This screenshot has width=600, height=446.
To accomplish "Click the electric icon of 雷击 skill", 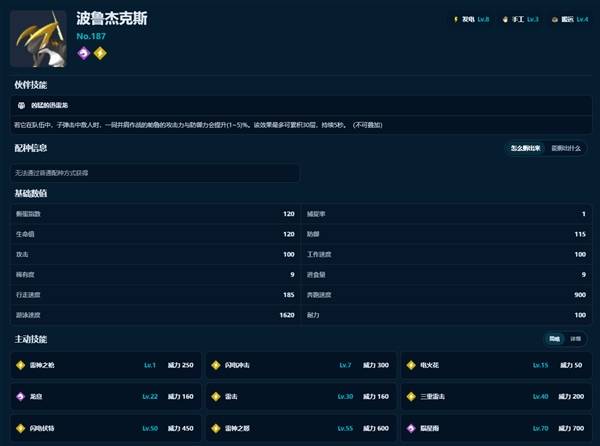I will point(216,397).
